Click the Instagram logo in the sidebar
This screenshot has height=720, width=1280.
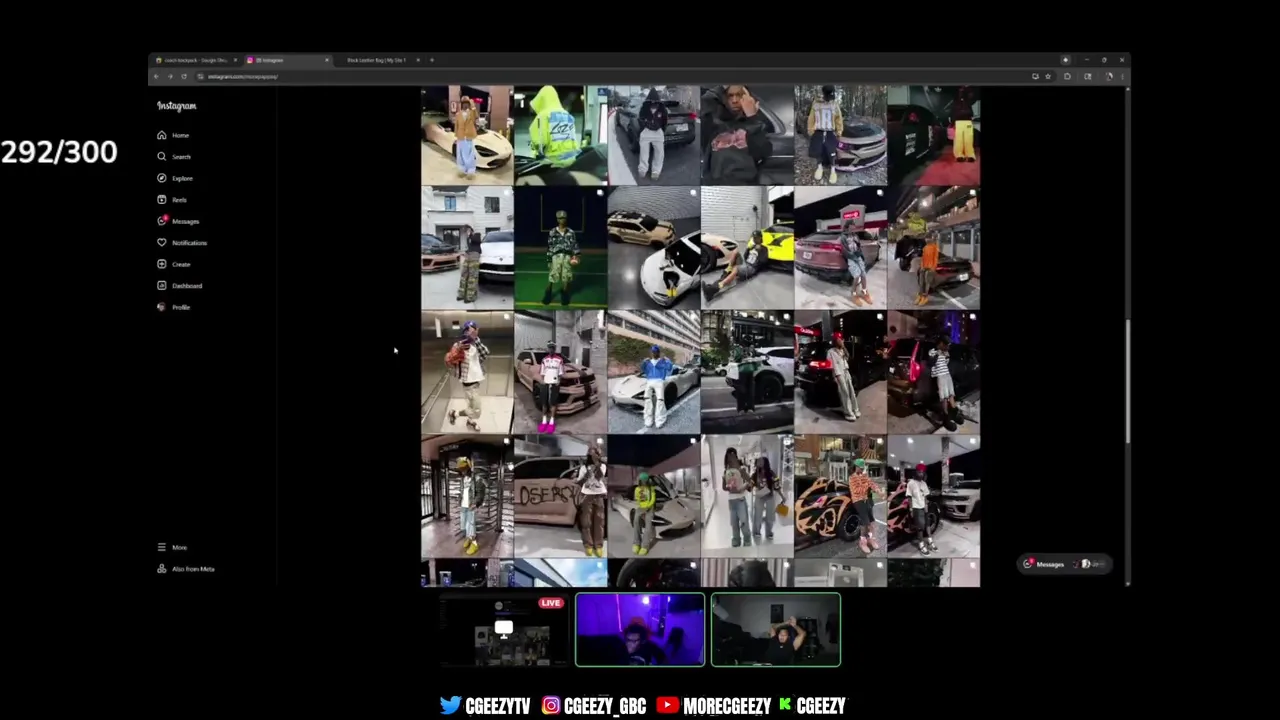[177, 106]
